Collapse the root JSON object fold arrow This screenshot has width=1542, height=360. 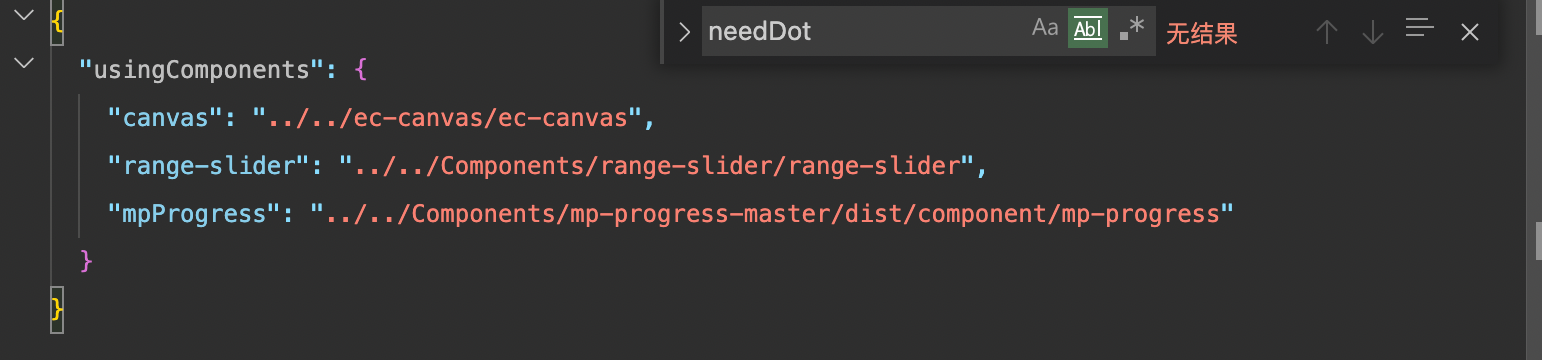click(24, 16)
